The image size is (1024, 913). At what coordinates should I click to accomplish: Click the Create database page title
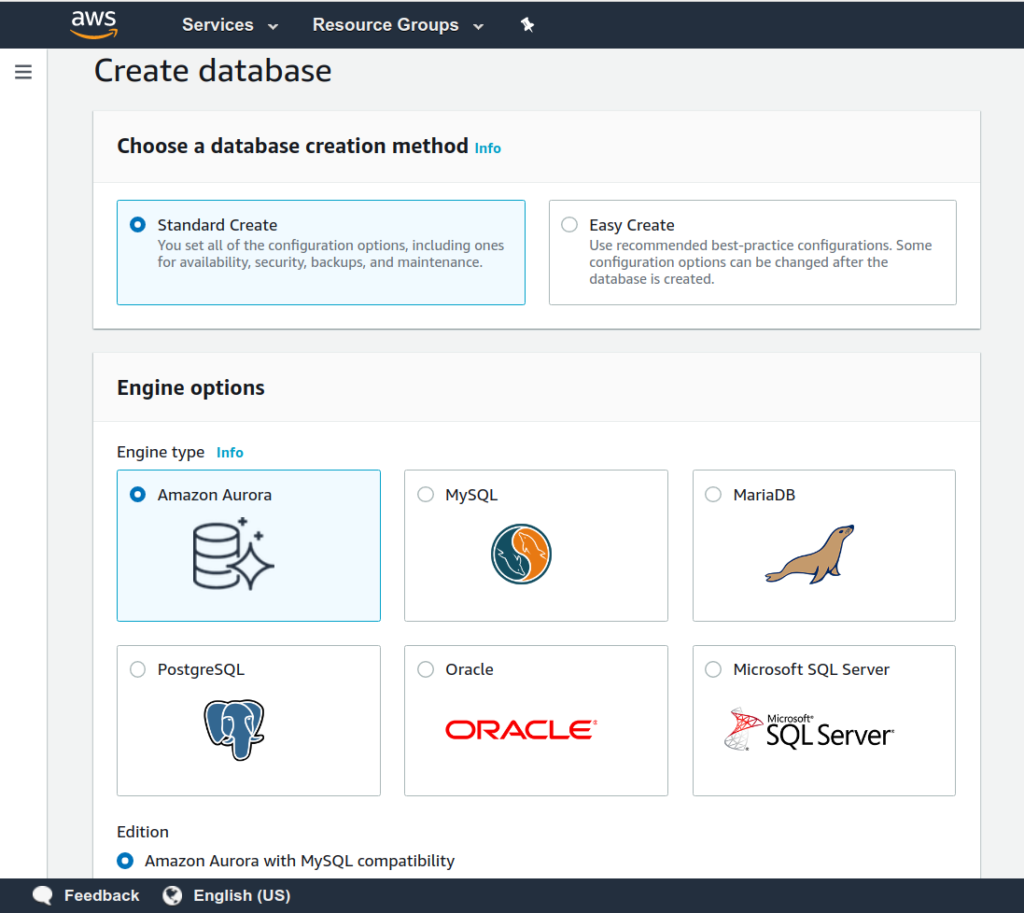click(x=213, y=71)
